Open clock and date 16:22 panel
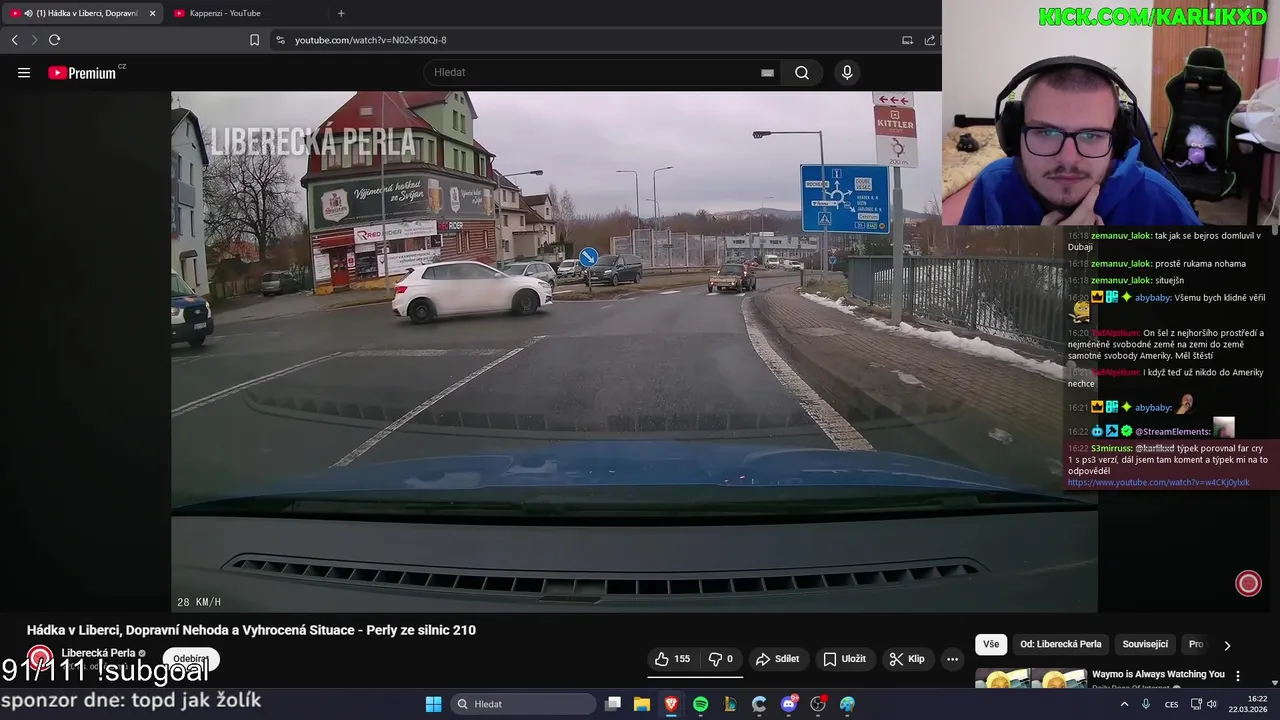1280x720 pixels. [x=1250, y=704]
